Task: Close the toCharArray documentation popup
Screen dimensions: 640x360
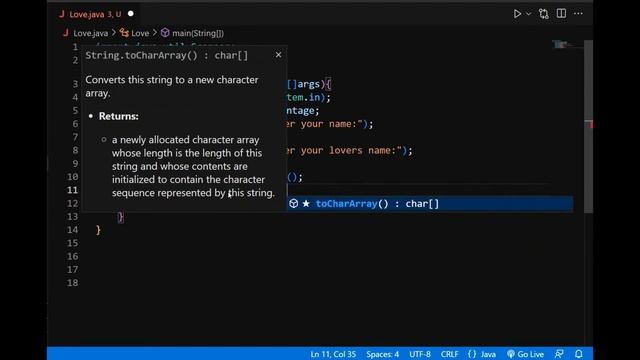Action: pyautogui.click(x=278, y=55)
